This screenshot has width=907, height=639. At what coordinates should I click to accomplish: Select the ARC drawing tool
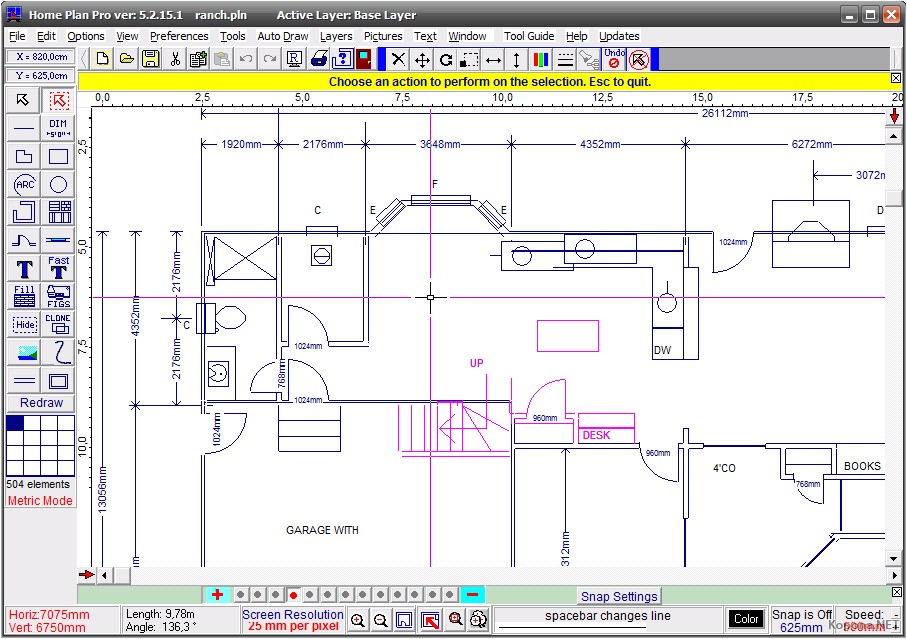tap(25, 184)
